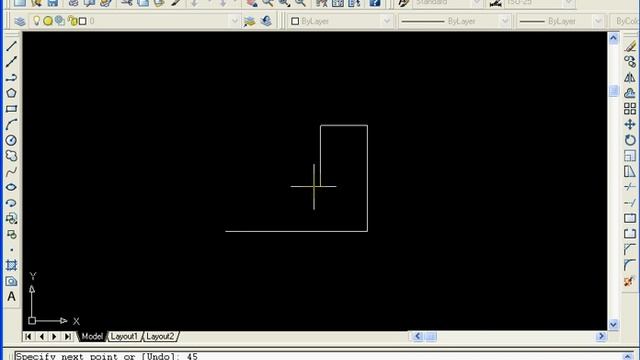Click the Save floppy disk icon
The image size is (640, 360).
(x=53, y=3)
